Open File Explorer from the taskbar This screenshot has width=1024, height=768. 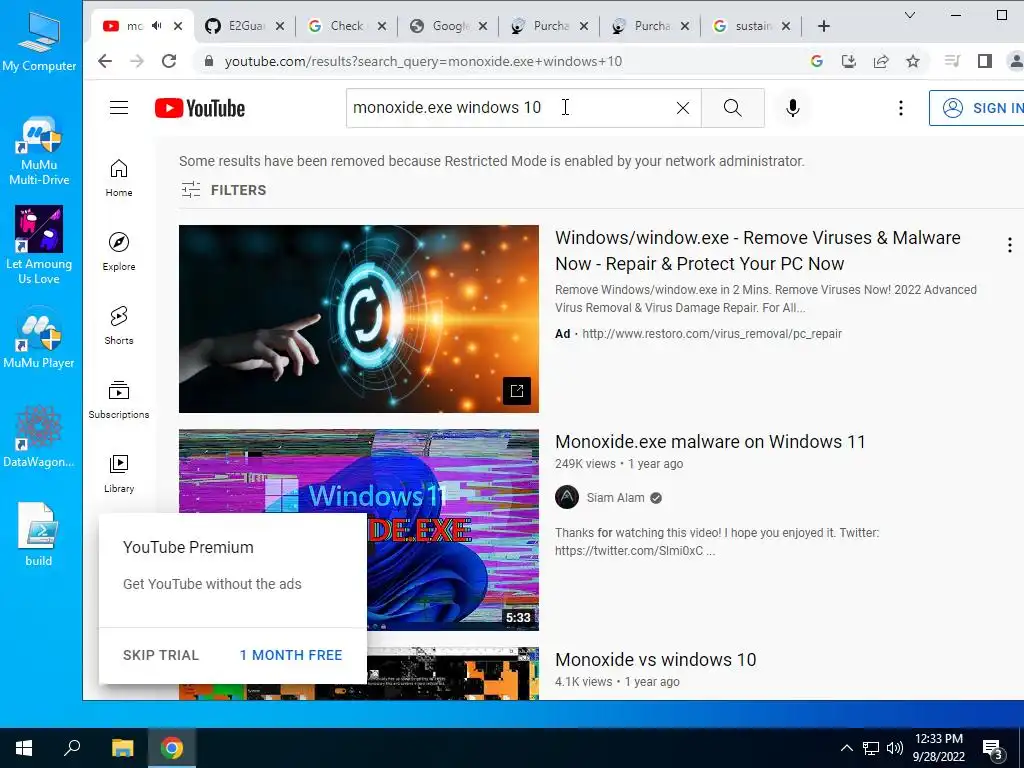pos(122,748)
